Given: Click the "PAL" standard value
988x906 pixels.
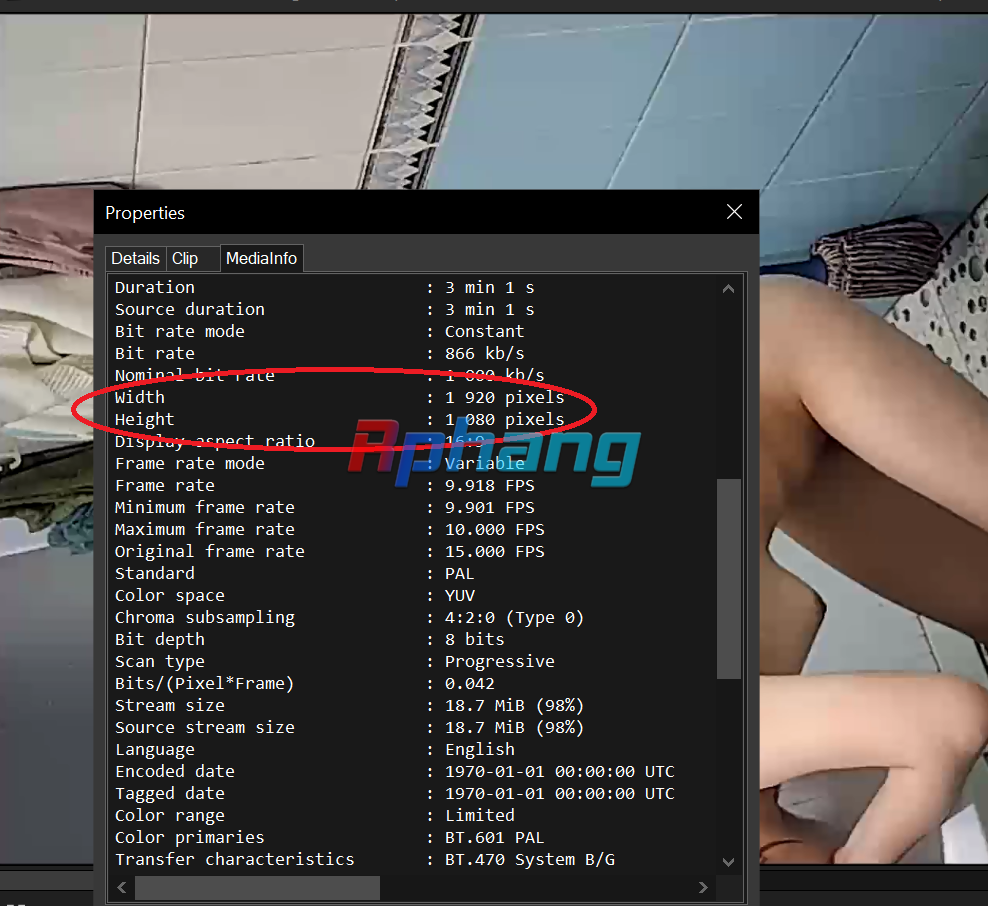Looking at the screenshot, I should pyautogui.click(x=459, y=574).
